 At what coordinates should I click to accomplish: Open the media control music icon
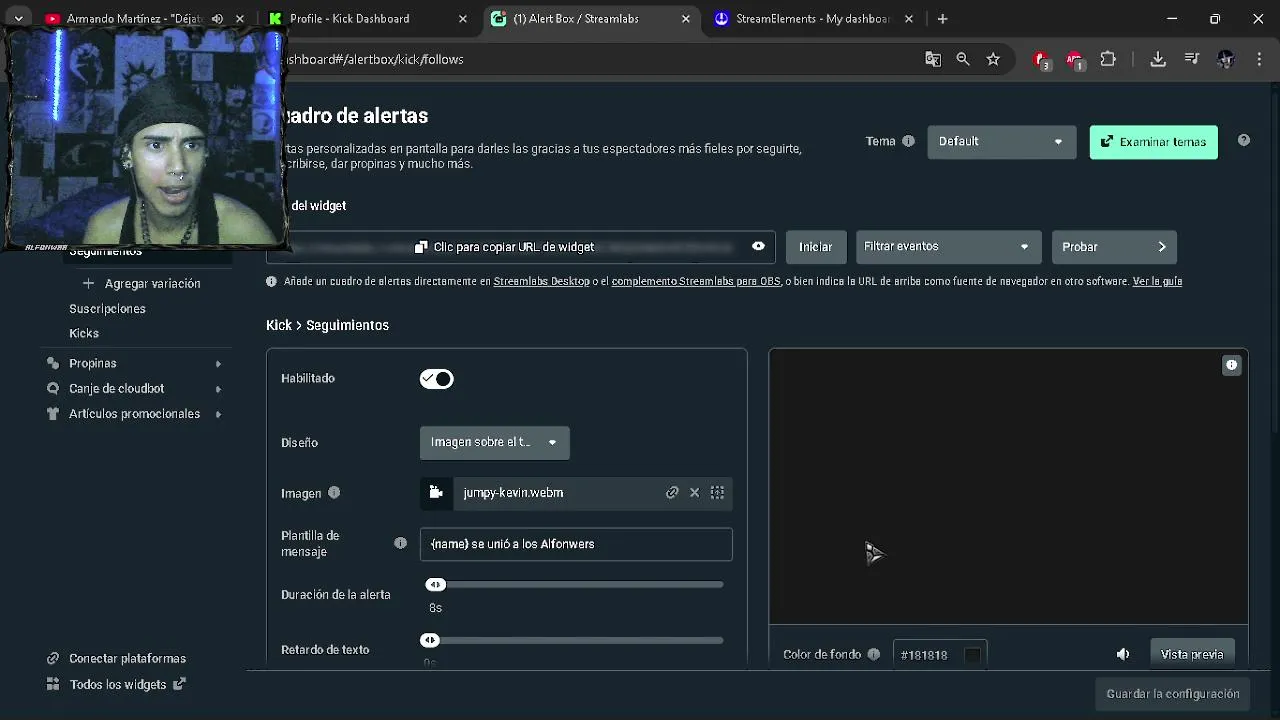click(1192, 59)
